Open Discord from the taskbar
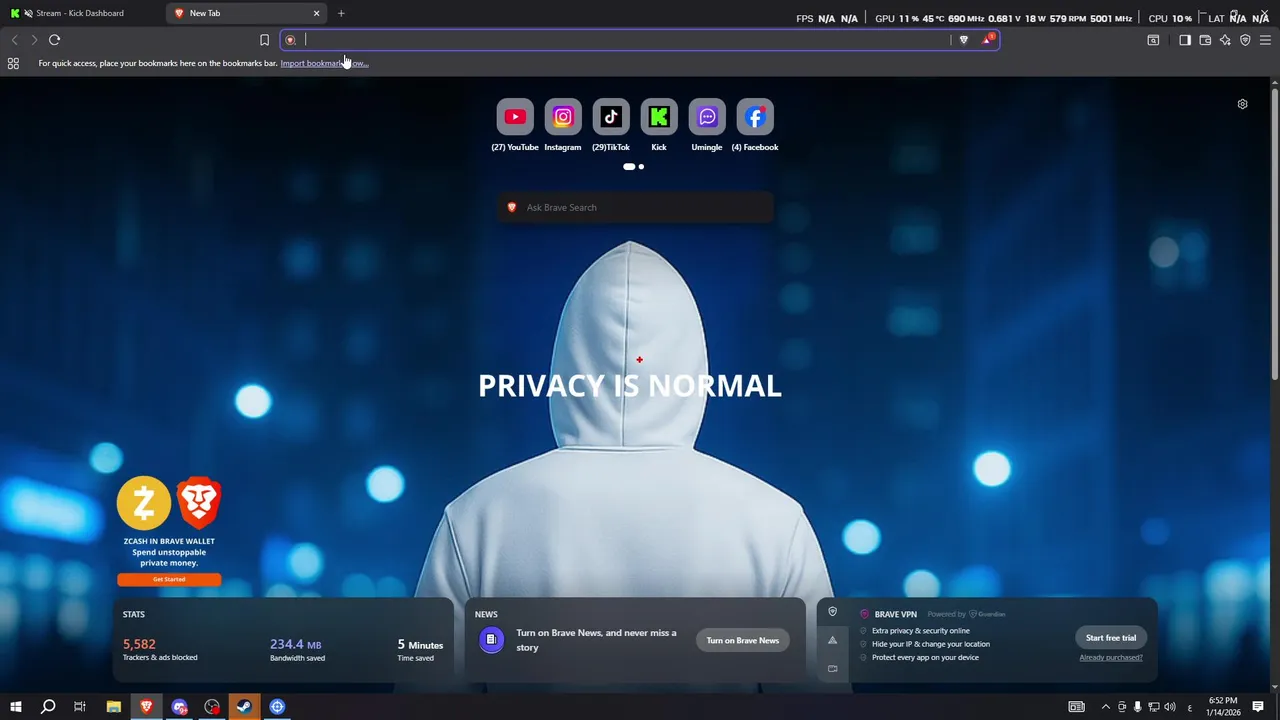Viewport: 1280px width, 720px height. coord(180,707)
